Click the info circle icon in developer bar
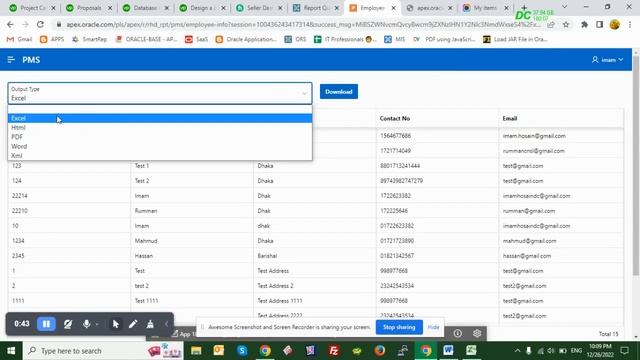The height and width of the screenshot is (360, 640). point(458,333)
